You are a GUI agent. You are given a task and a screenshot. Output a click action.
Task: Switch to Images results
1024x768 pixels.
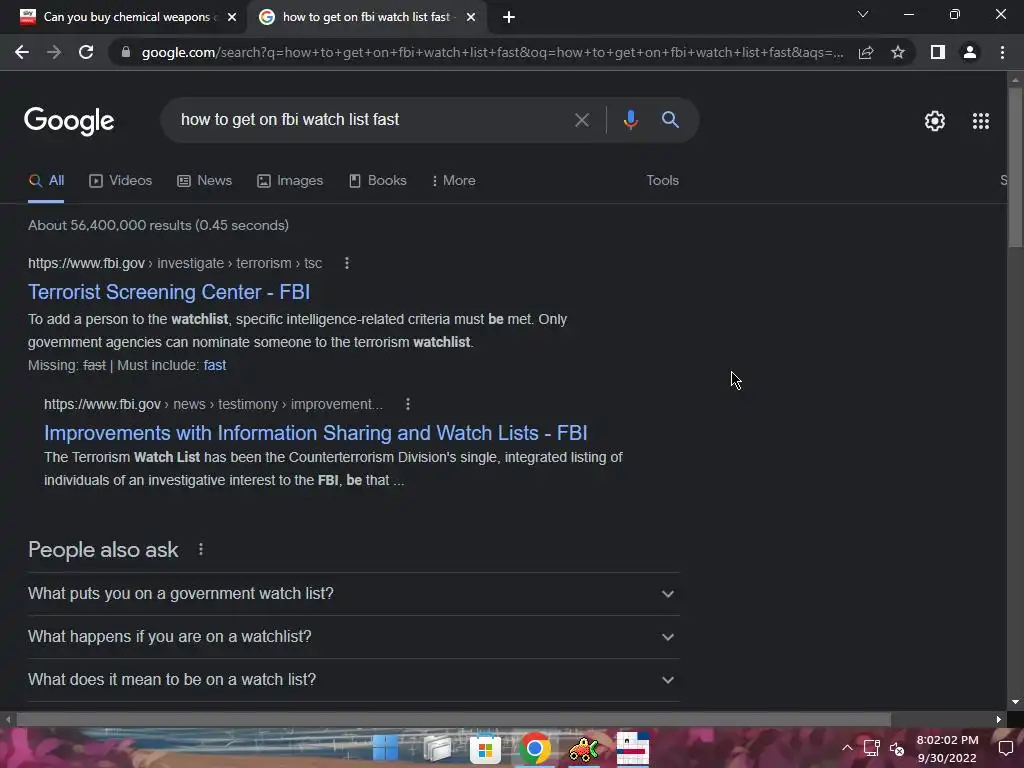tap(290, 181)
